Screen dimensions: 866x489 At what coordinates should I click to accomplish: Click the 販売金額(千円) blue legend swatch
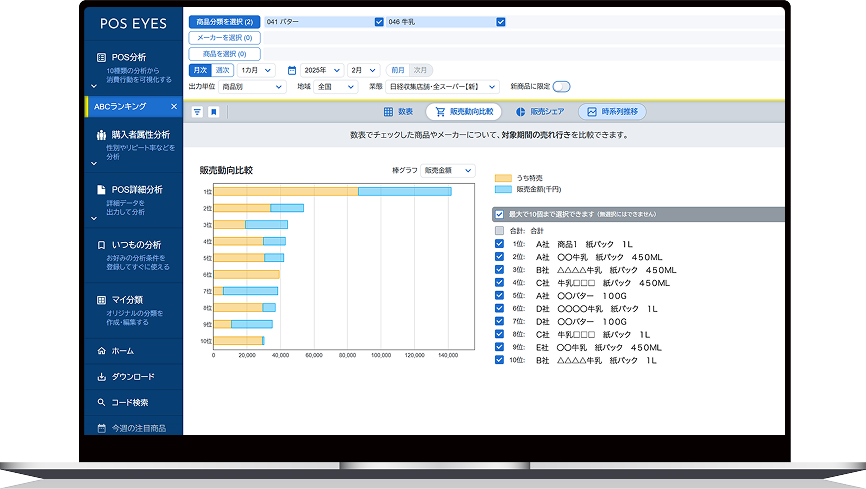point(503,190)
